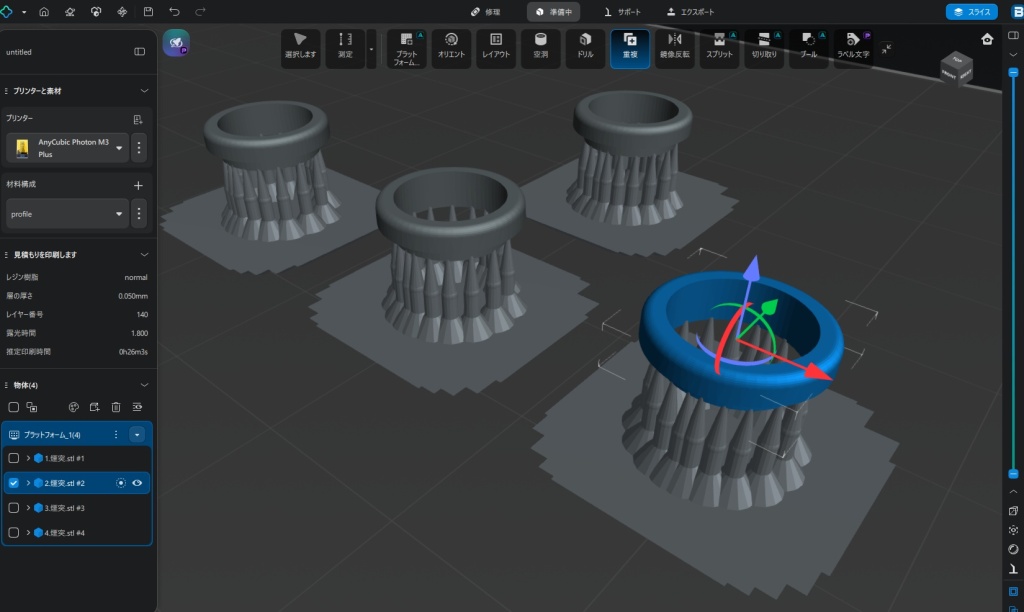Open the 空洞 hollow tool
This screenshot has width=1024, height=612.
[540, 47]
